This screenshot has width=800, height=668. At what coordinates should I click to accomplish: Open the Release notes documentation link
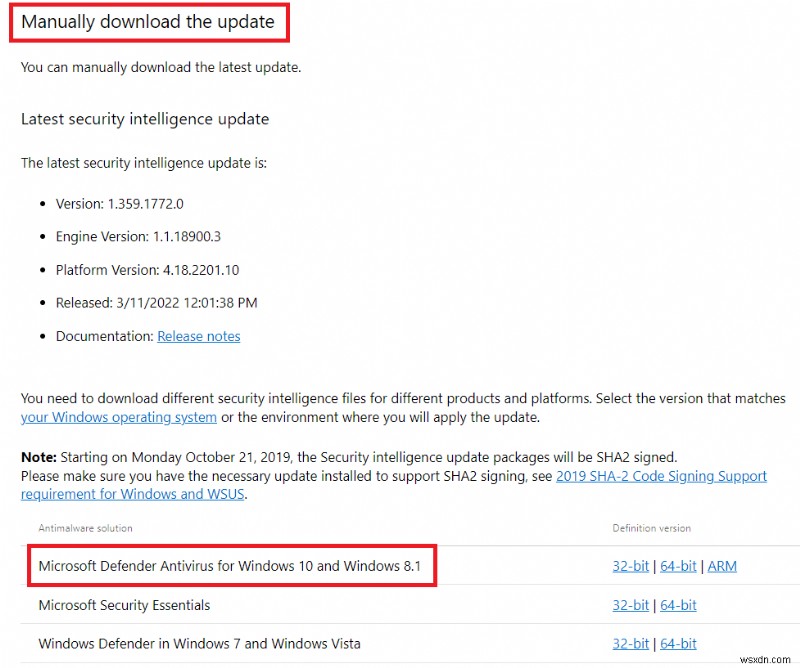pyautogui.click(x=198, y=336)
